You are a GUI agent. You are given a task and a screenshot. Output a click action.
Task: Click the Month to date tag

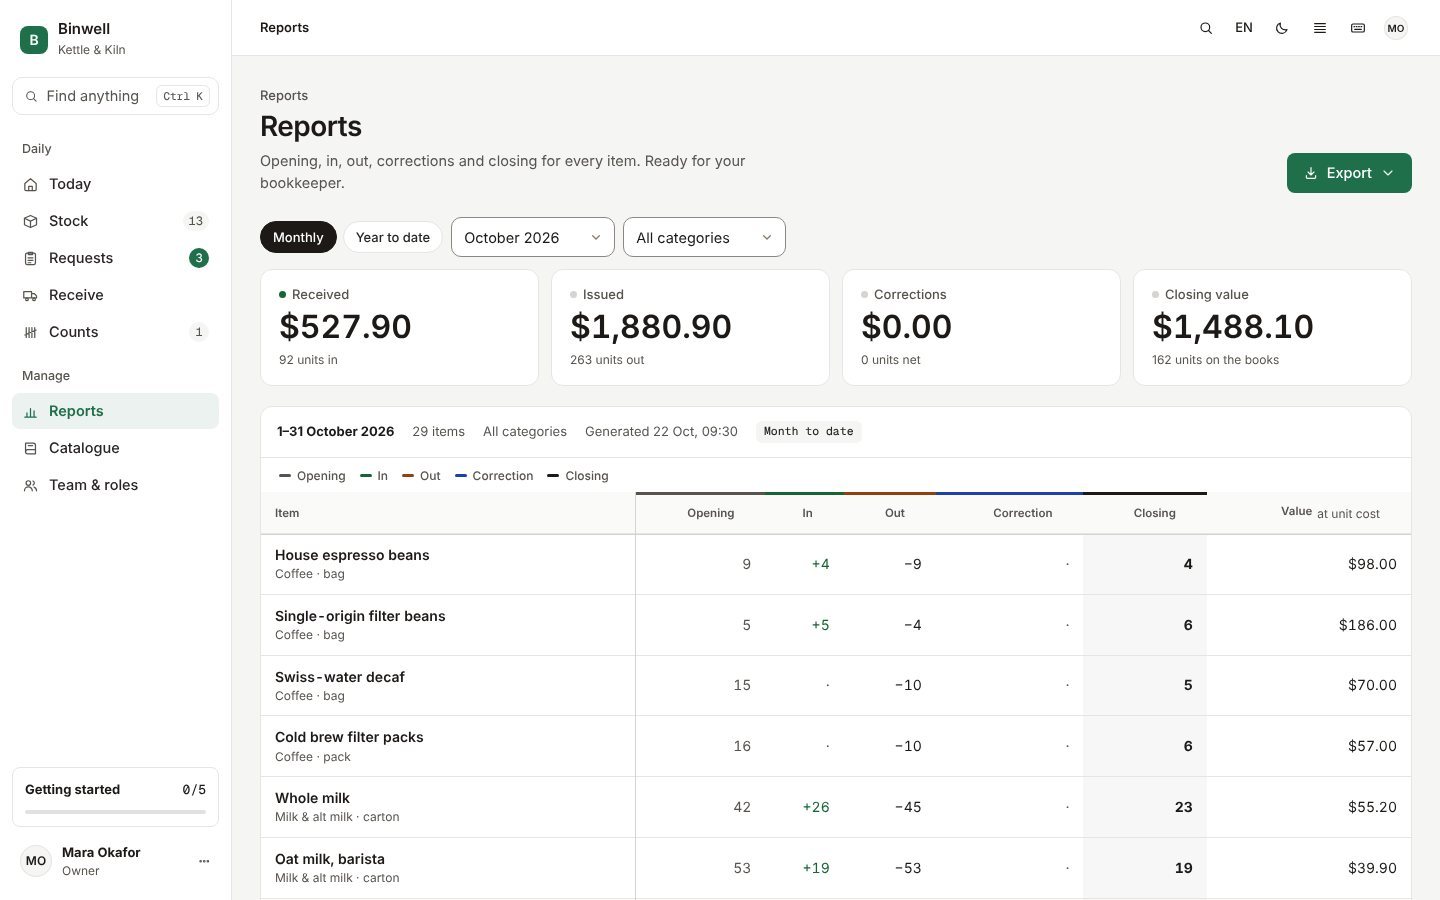coord(809,432)
